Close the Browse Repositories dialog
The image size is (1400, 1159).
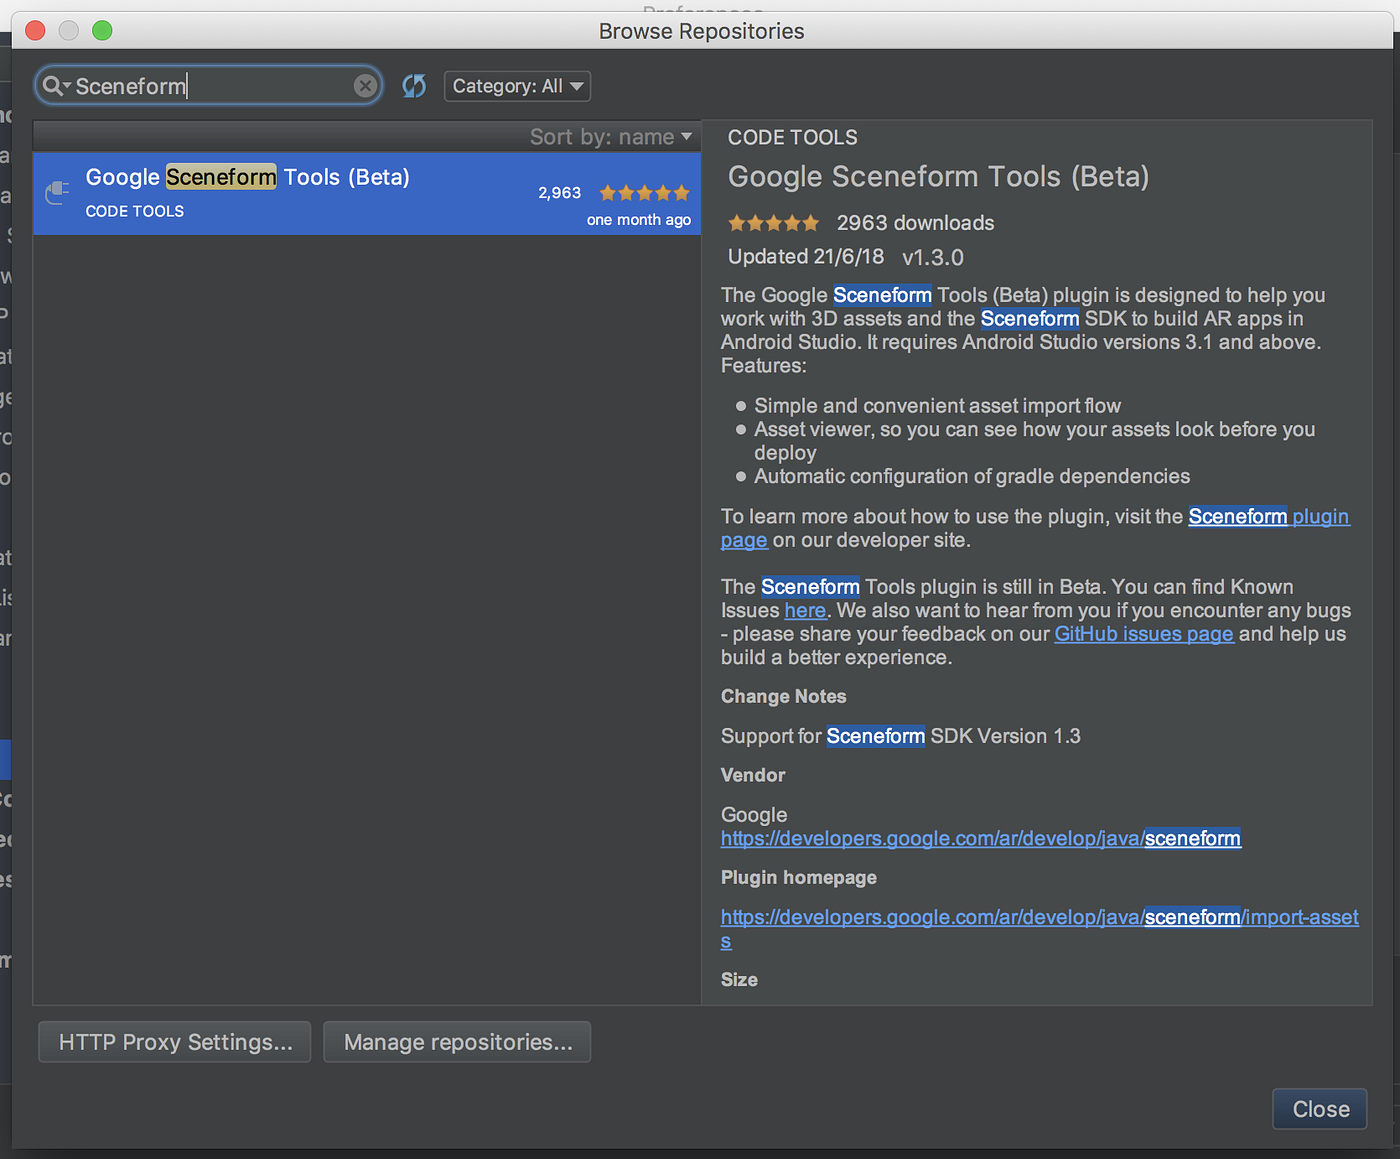pyautogui.click(x=1320, y=1109)
